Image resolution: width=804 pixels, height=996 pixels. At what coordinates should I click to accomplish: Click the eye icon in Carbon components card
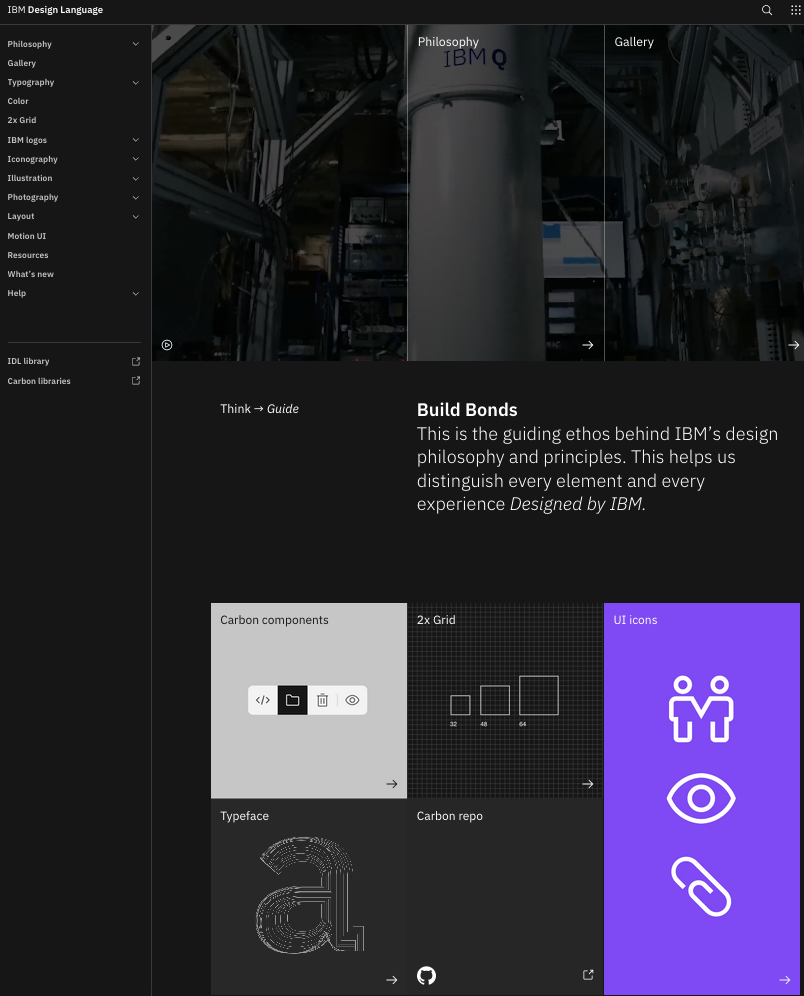click(352, 700)
